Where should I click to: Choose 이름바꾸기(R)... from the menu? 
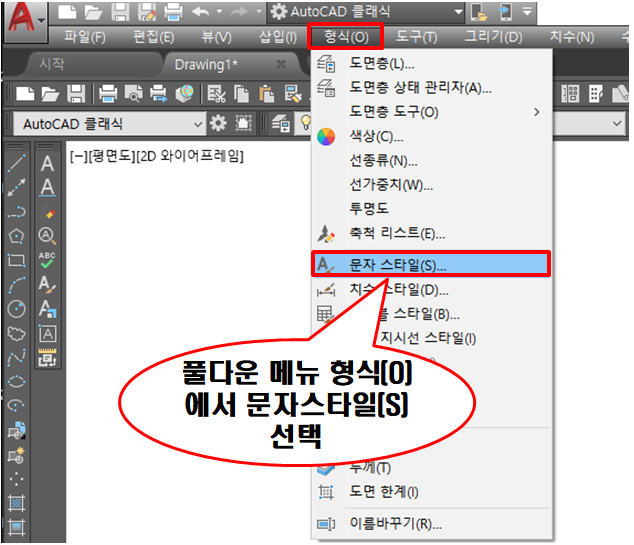(432, 524)
